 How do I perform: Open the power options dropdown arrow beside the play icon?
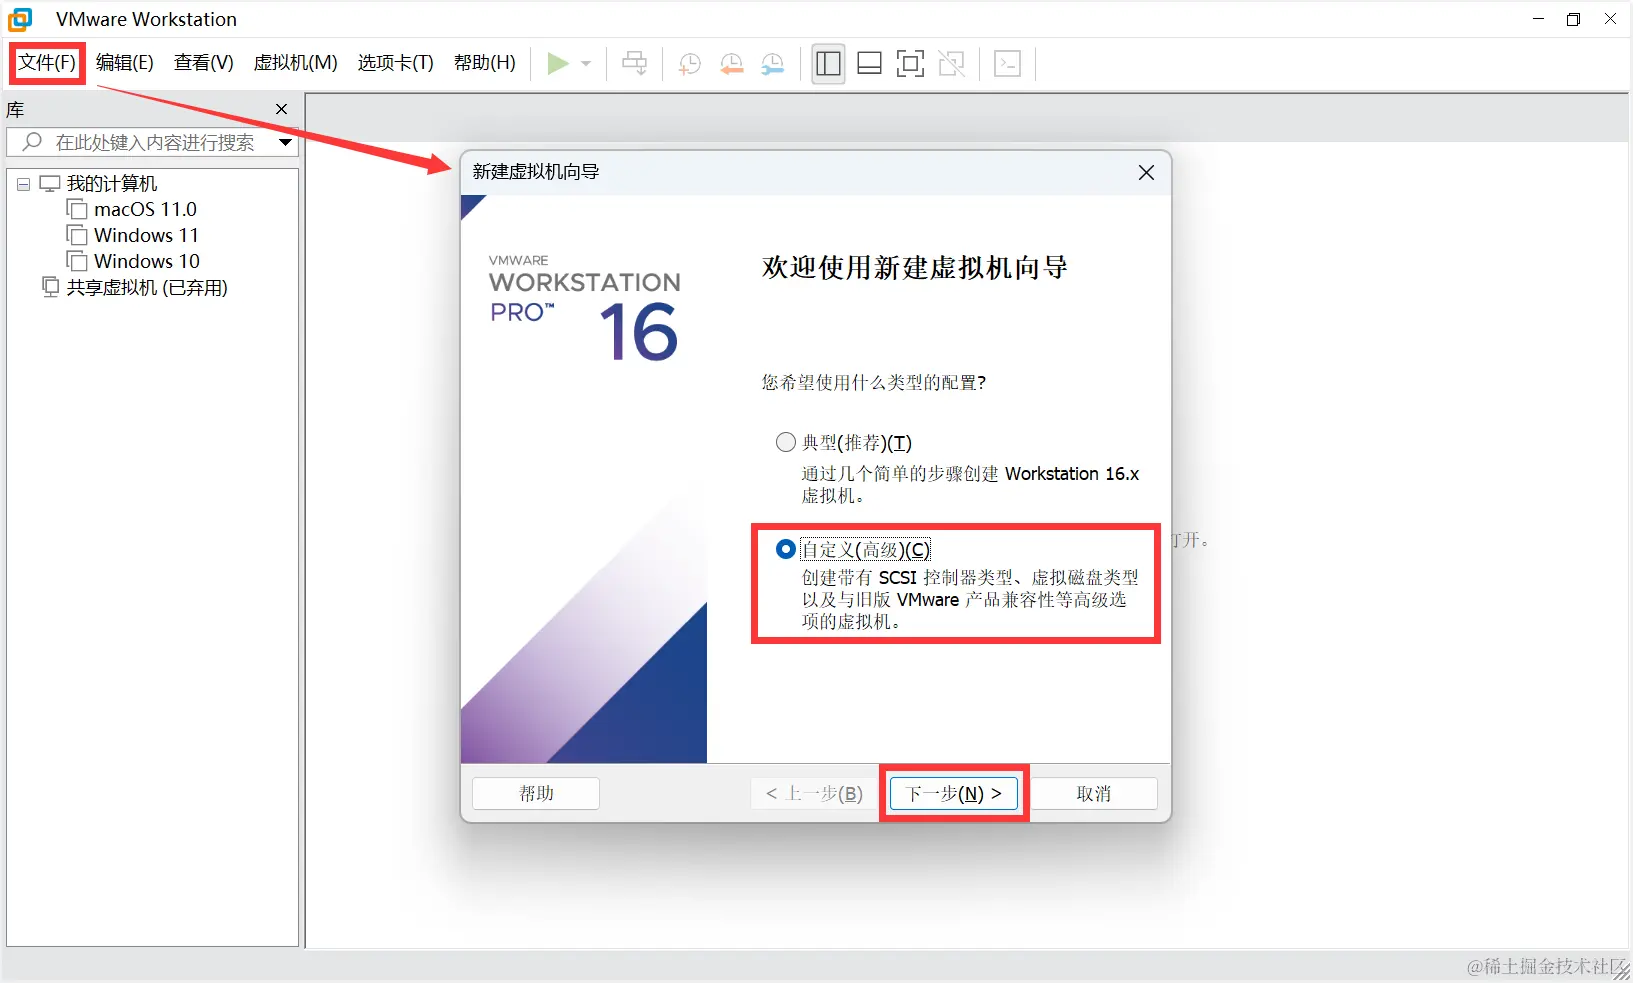[x=586, y=64]
